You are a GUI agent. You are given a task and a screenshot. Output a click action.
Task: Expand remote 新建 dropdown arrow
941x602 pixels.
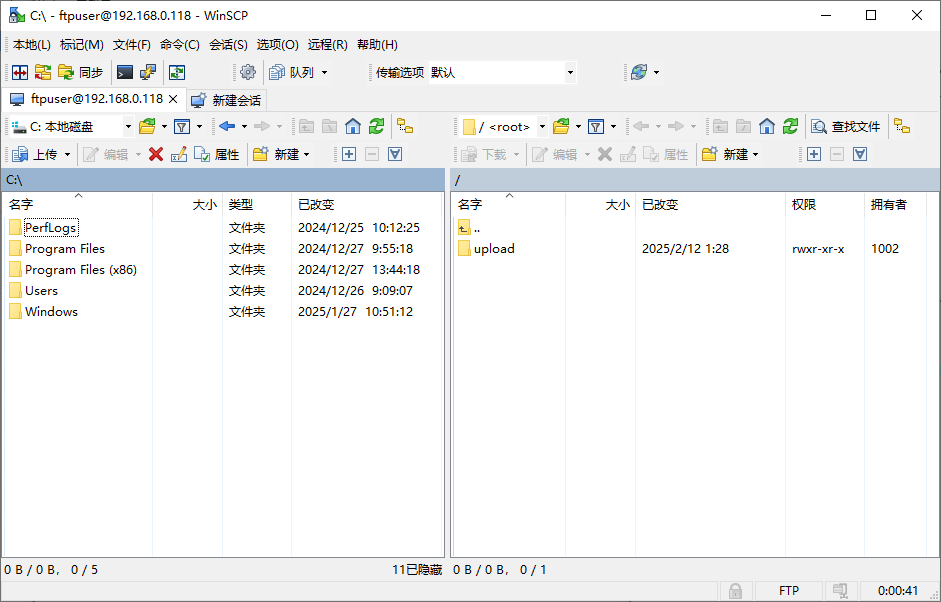tap(756, 155)
